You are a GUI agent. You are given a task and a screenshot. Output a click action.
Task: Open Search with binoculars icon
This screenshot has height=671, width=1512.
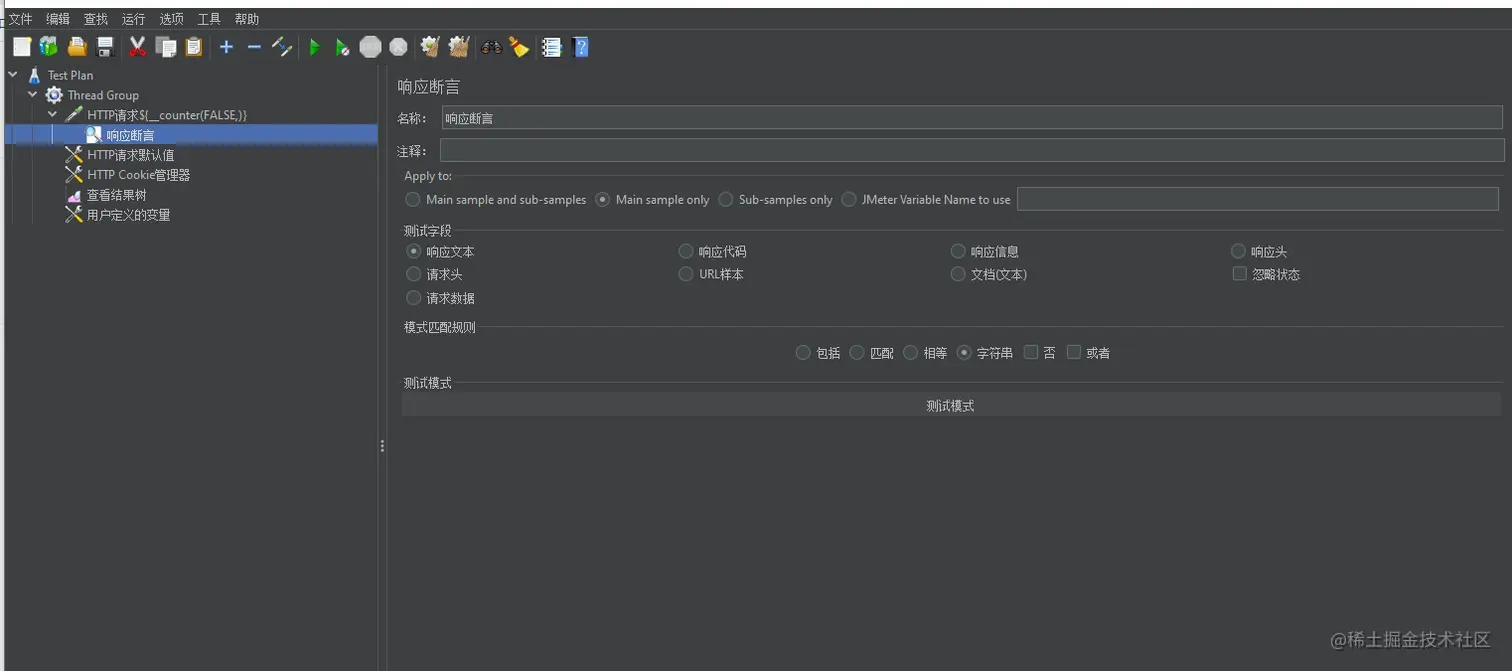click(x=491, y=47)
